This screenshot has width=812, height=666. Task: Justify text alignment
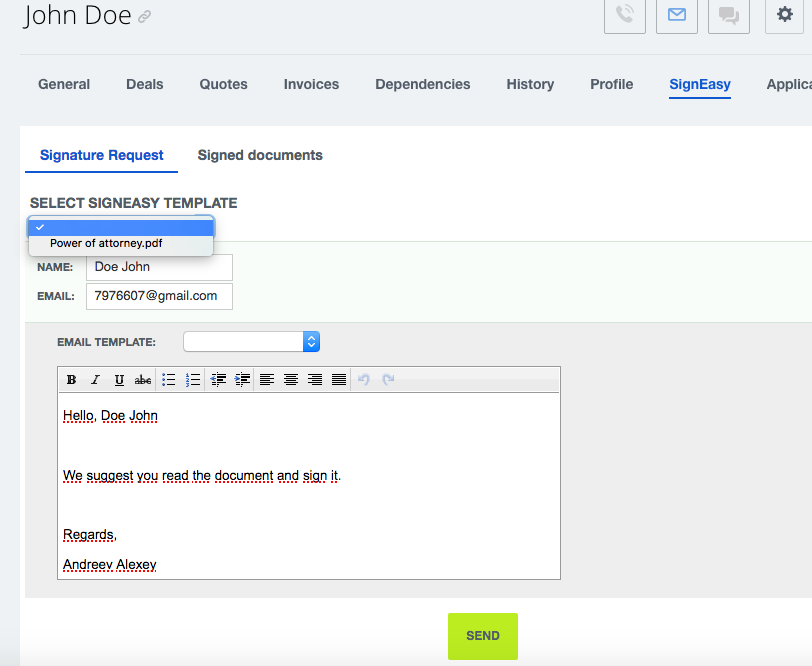(x=339, y=380)
